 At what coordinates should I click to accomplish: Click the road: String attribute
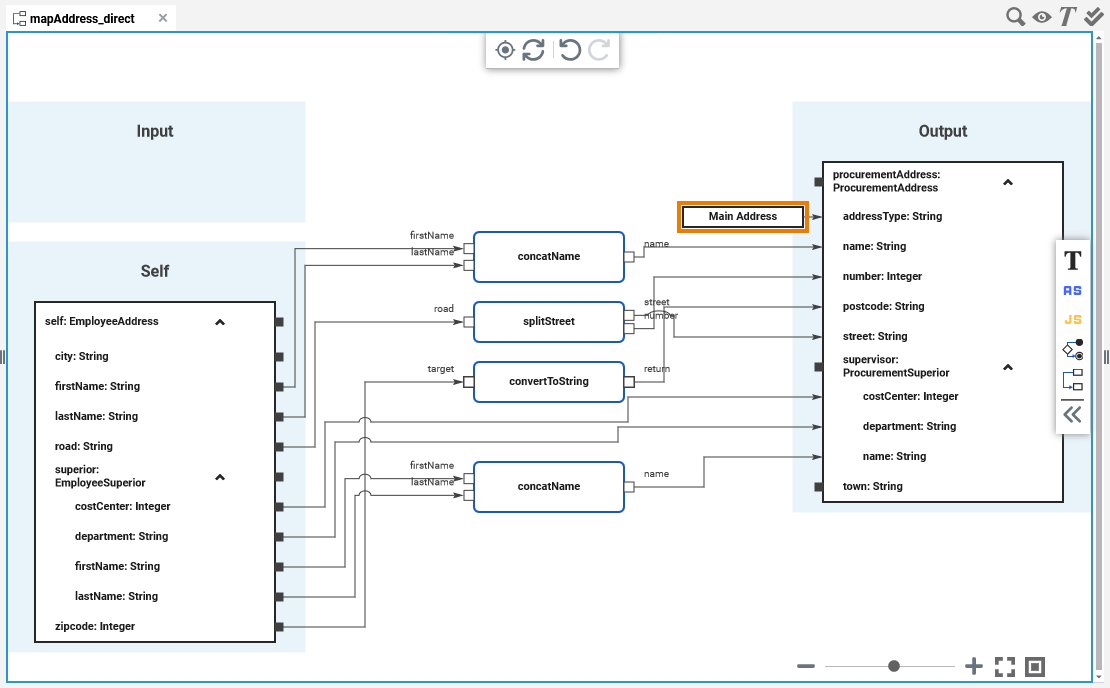point(84,446)
